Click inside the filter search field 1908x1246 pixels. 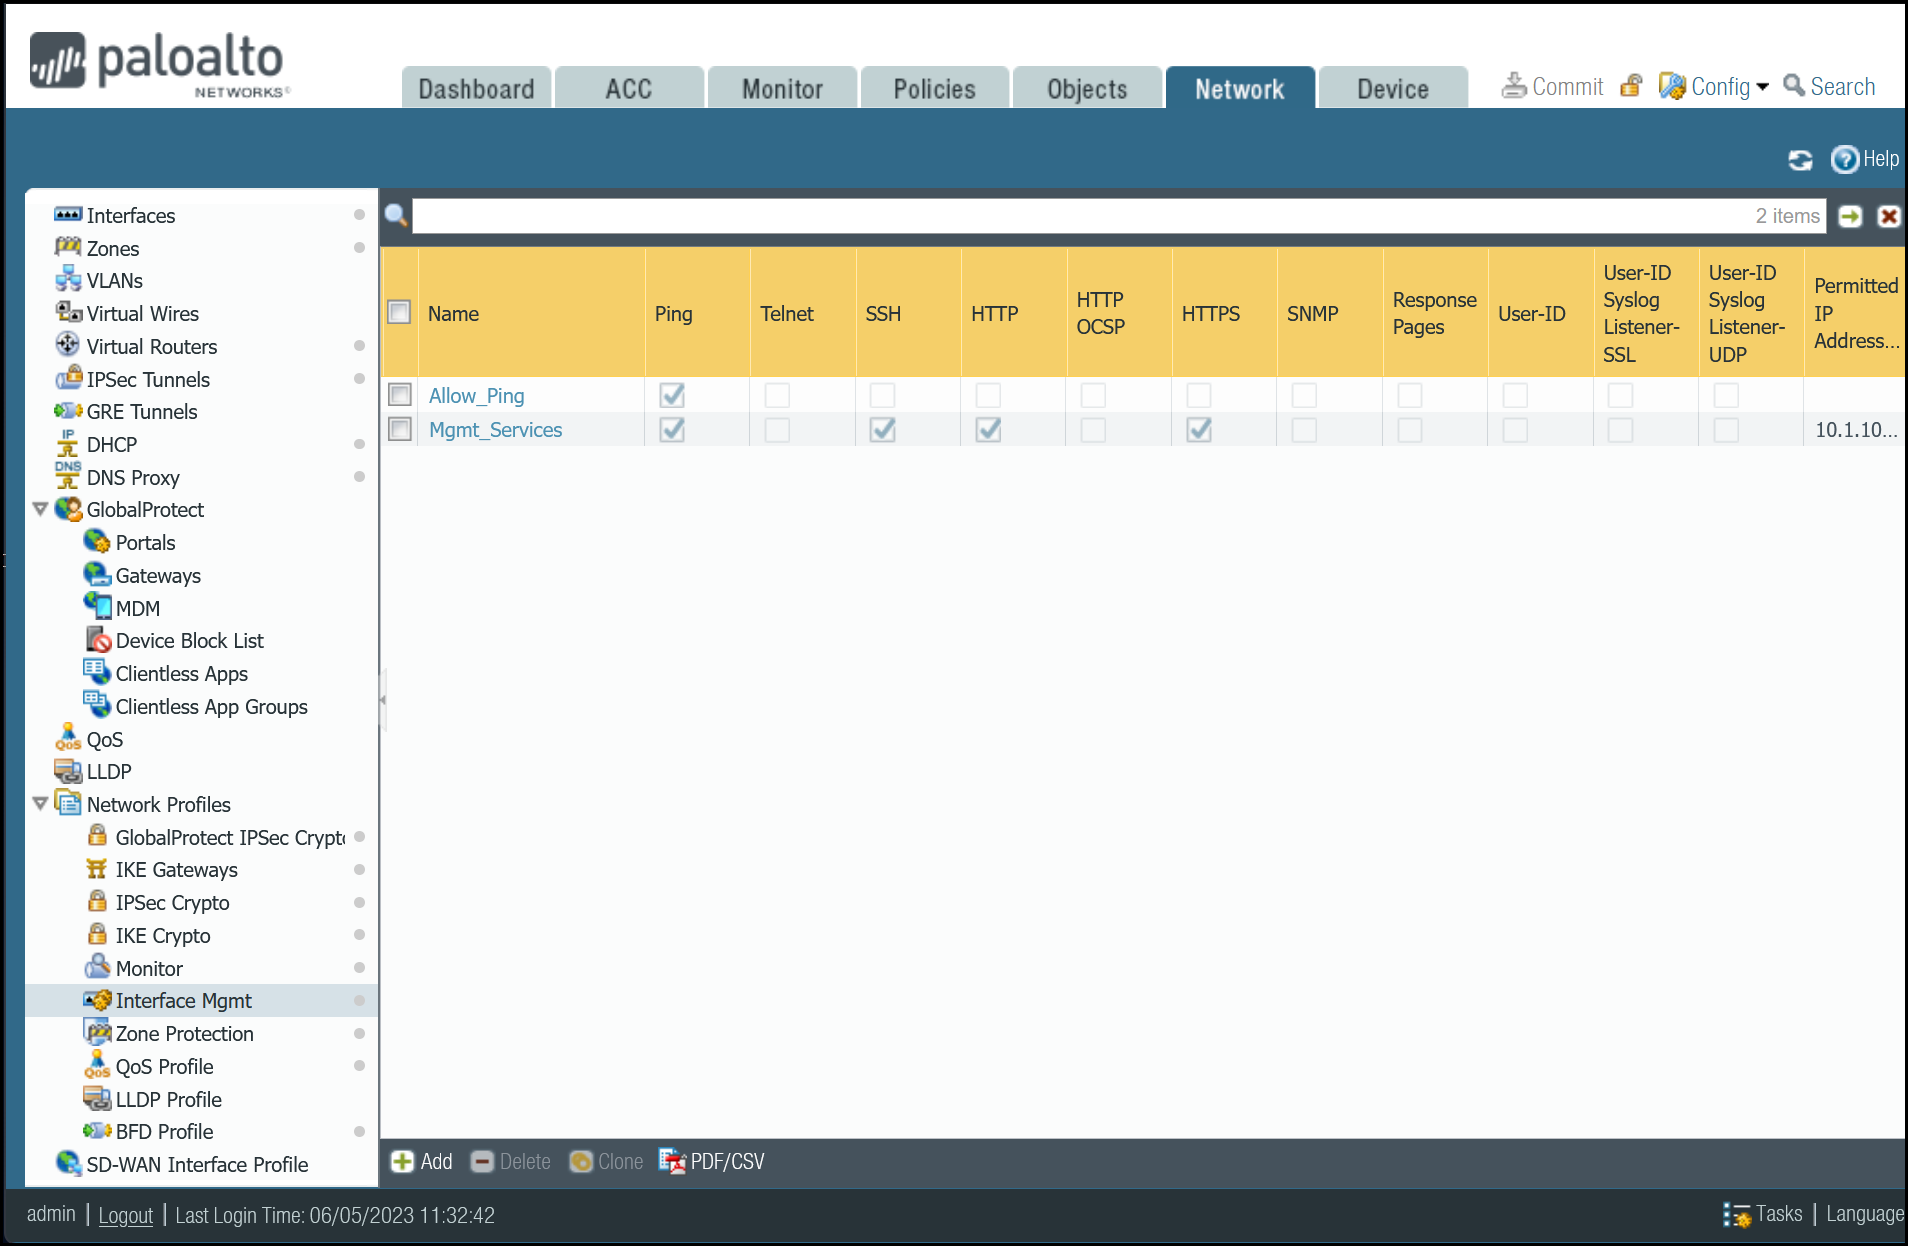coord(1000,216)
